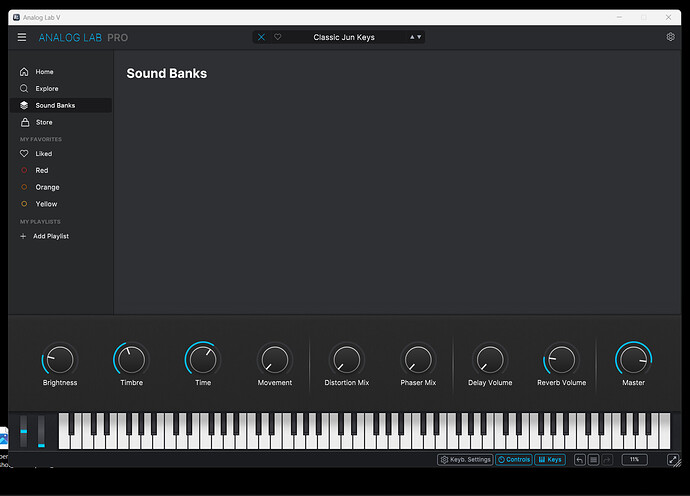
Task: Like preset using heart icon in header
Action: tap(278, 37)
